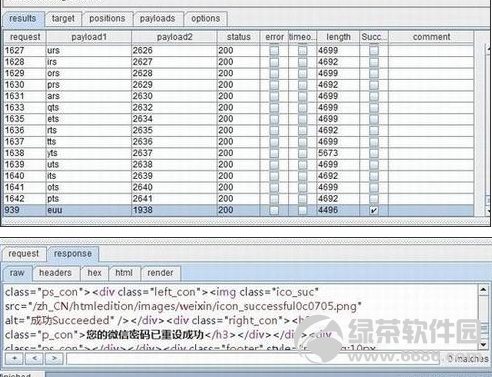This screenshot has width=492, height=377.
Task: Open the headers view tab
Action: tap(55, 273)
